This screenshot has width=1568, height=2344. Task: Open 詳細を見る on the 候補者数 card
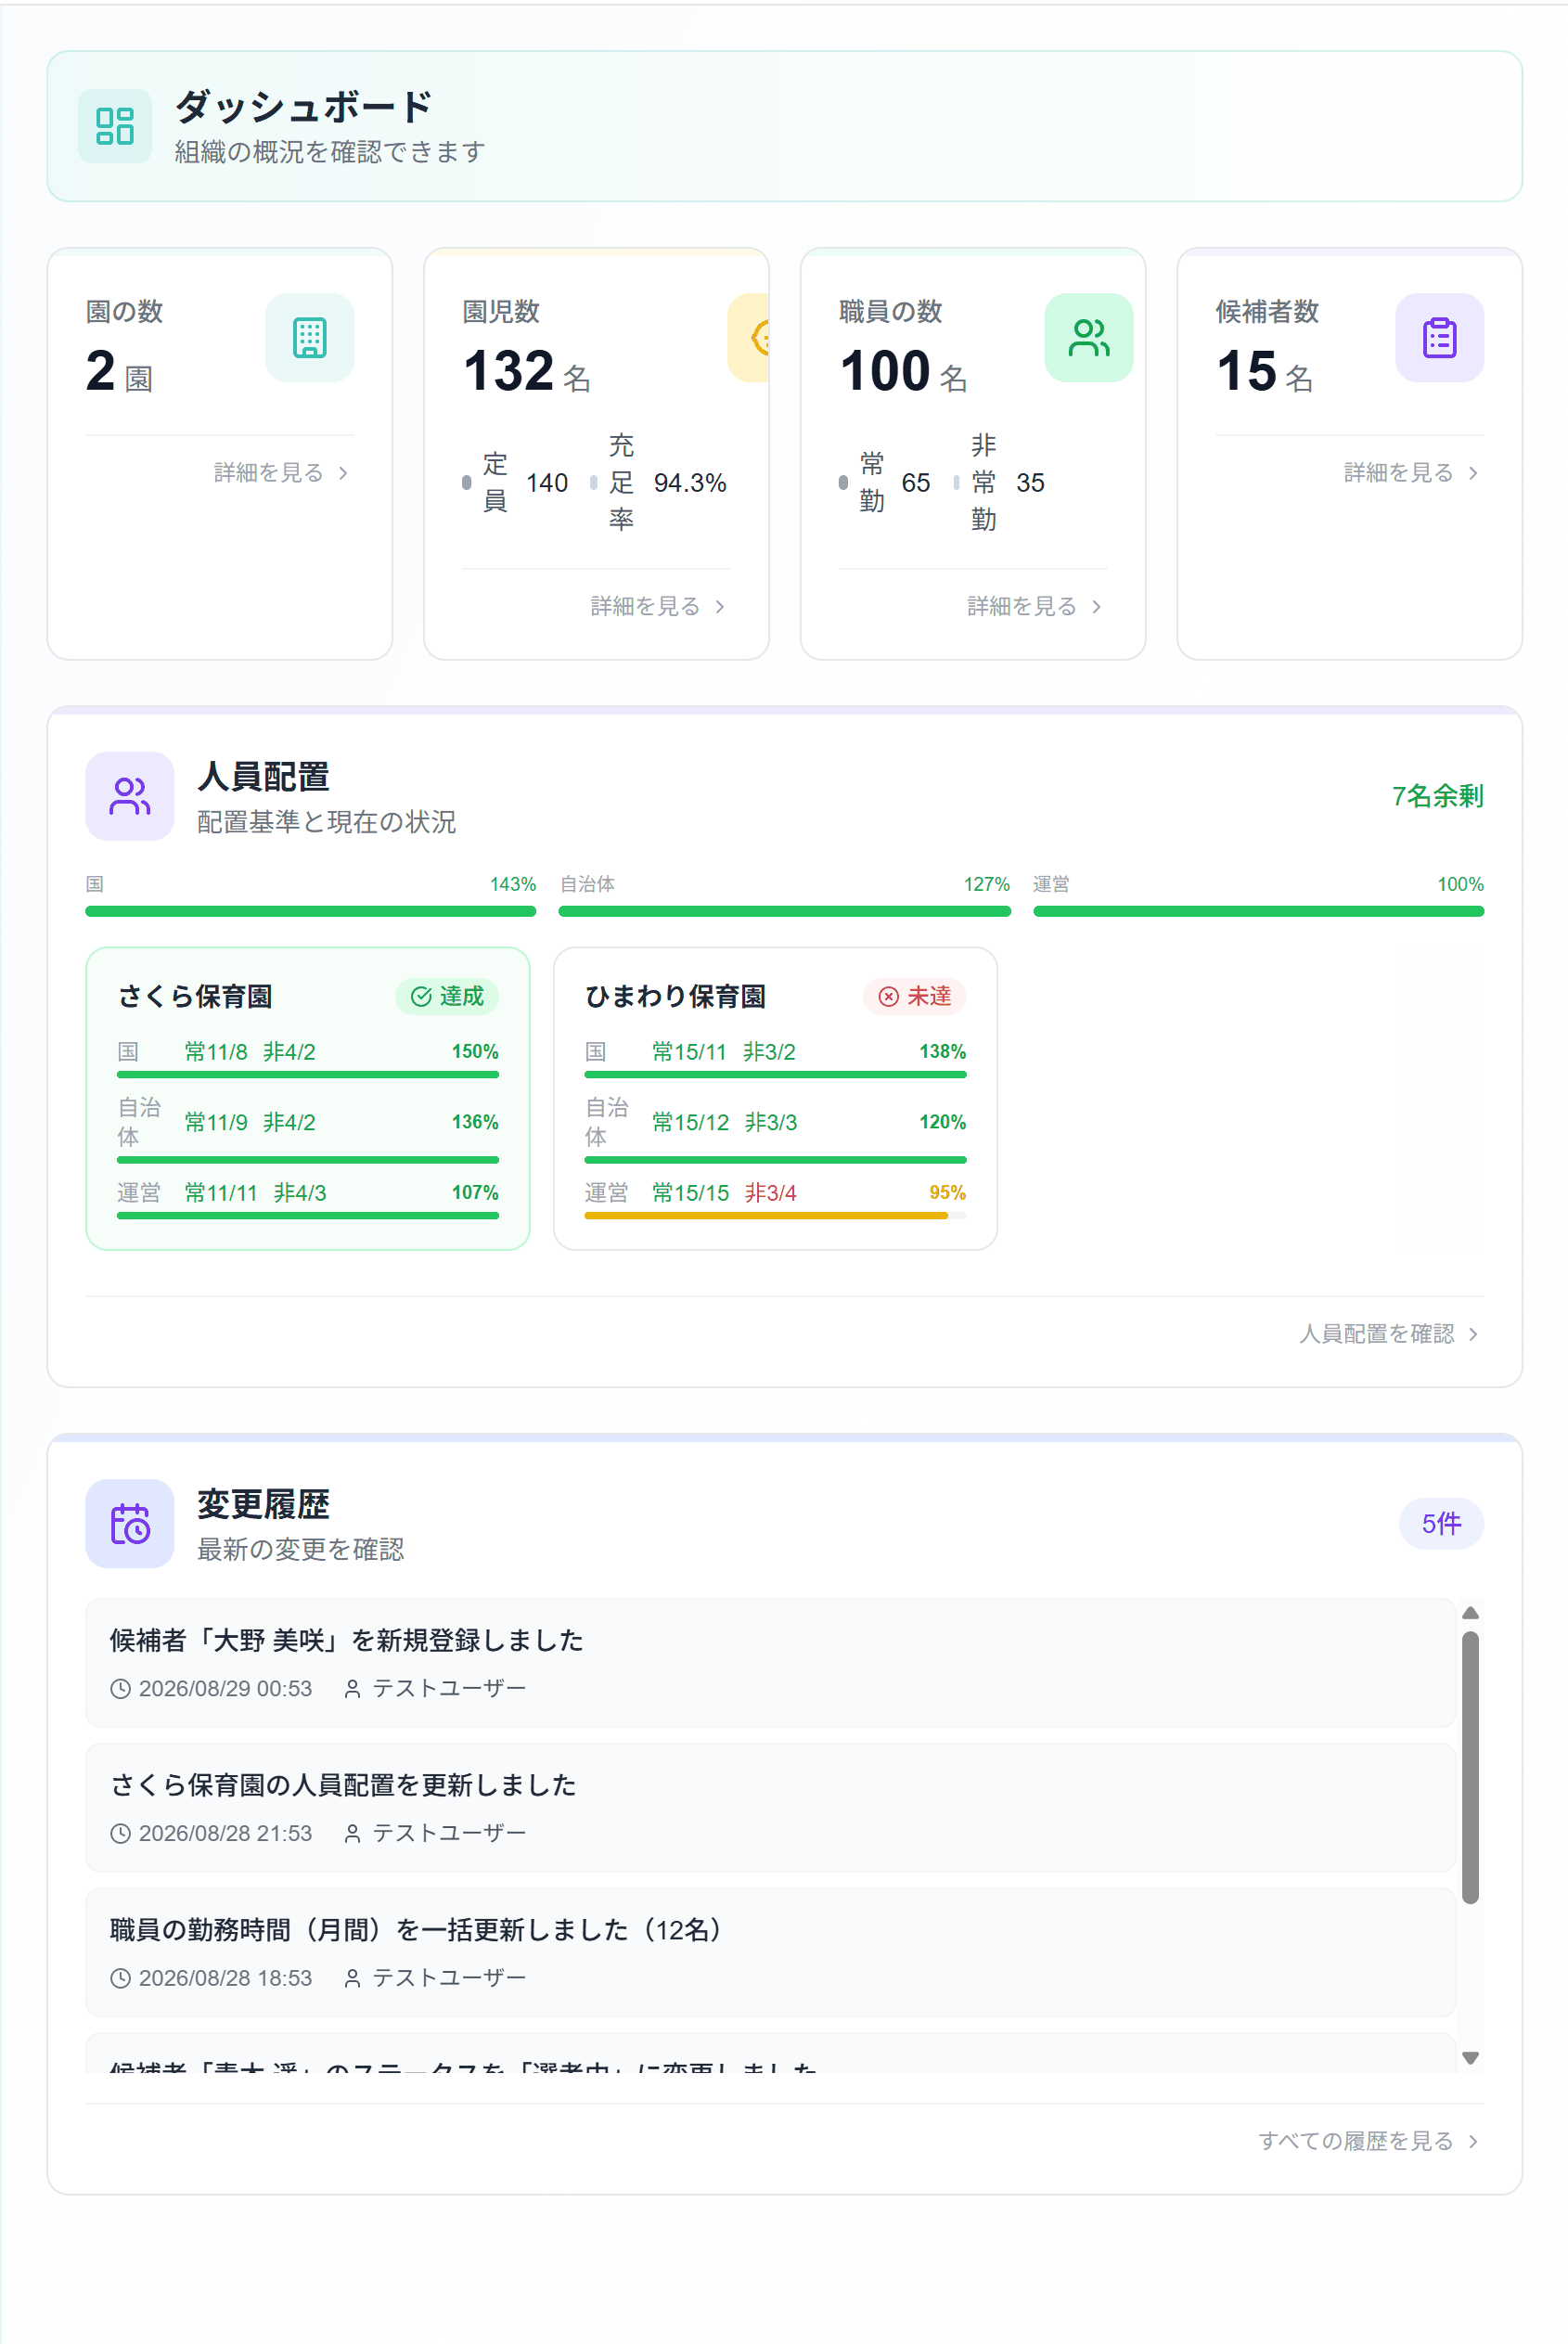[x=1411, y=472]
